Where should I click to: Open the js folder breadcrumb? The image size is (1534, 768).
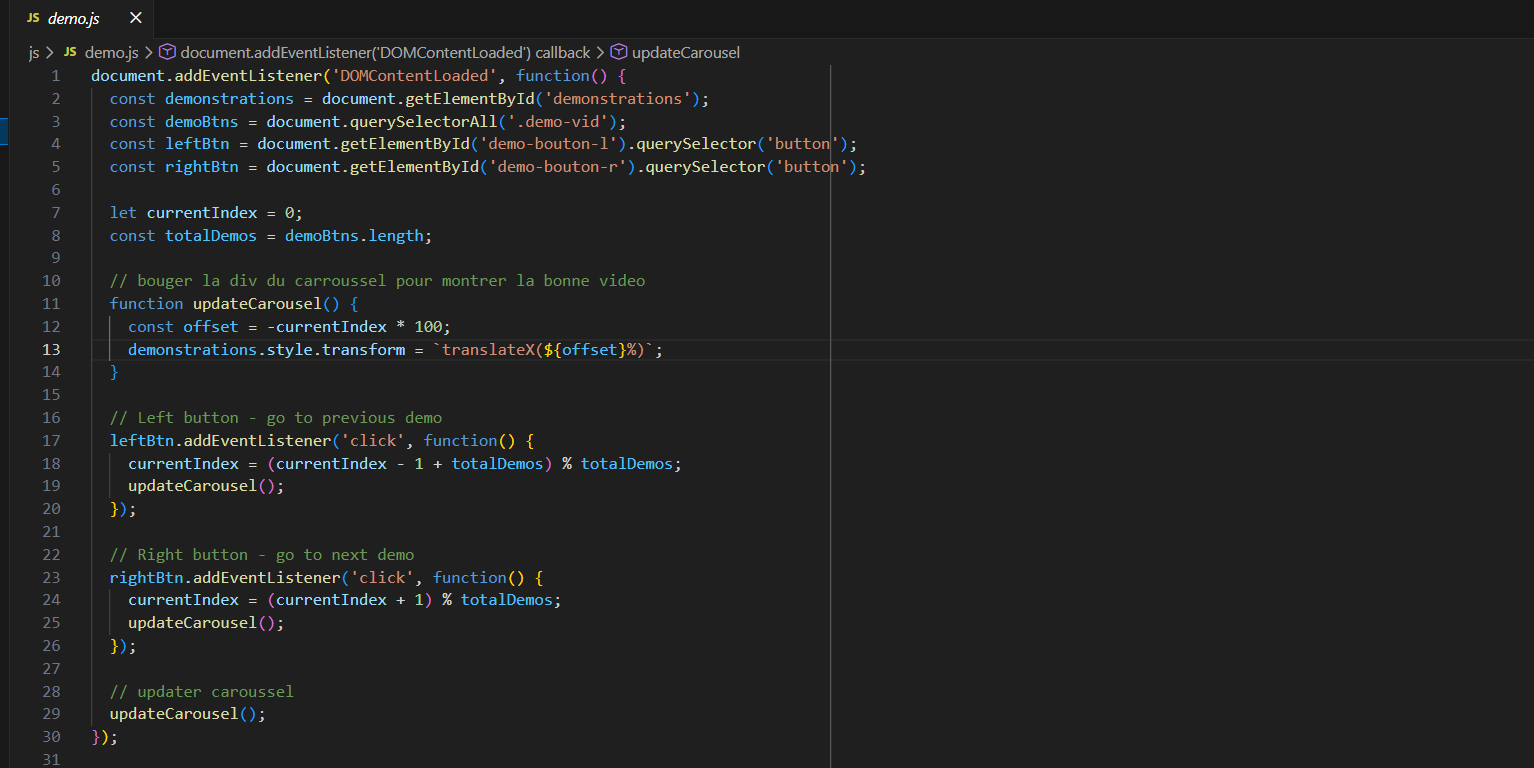[34, 52]
